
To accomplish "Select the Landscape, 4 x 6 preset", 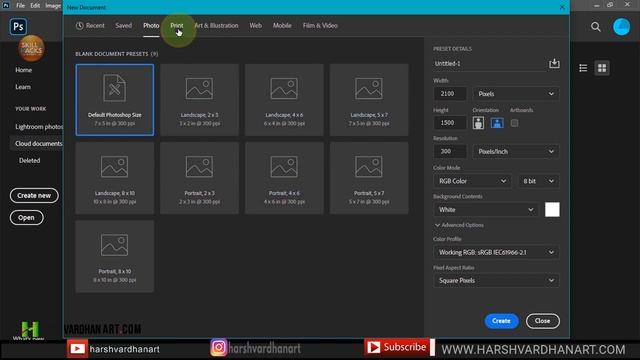I will click(284, 100).
